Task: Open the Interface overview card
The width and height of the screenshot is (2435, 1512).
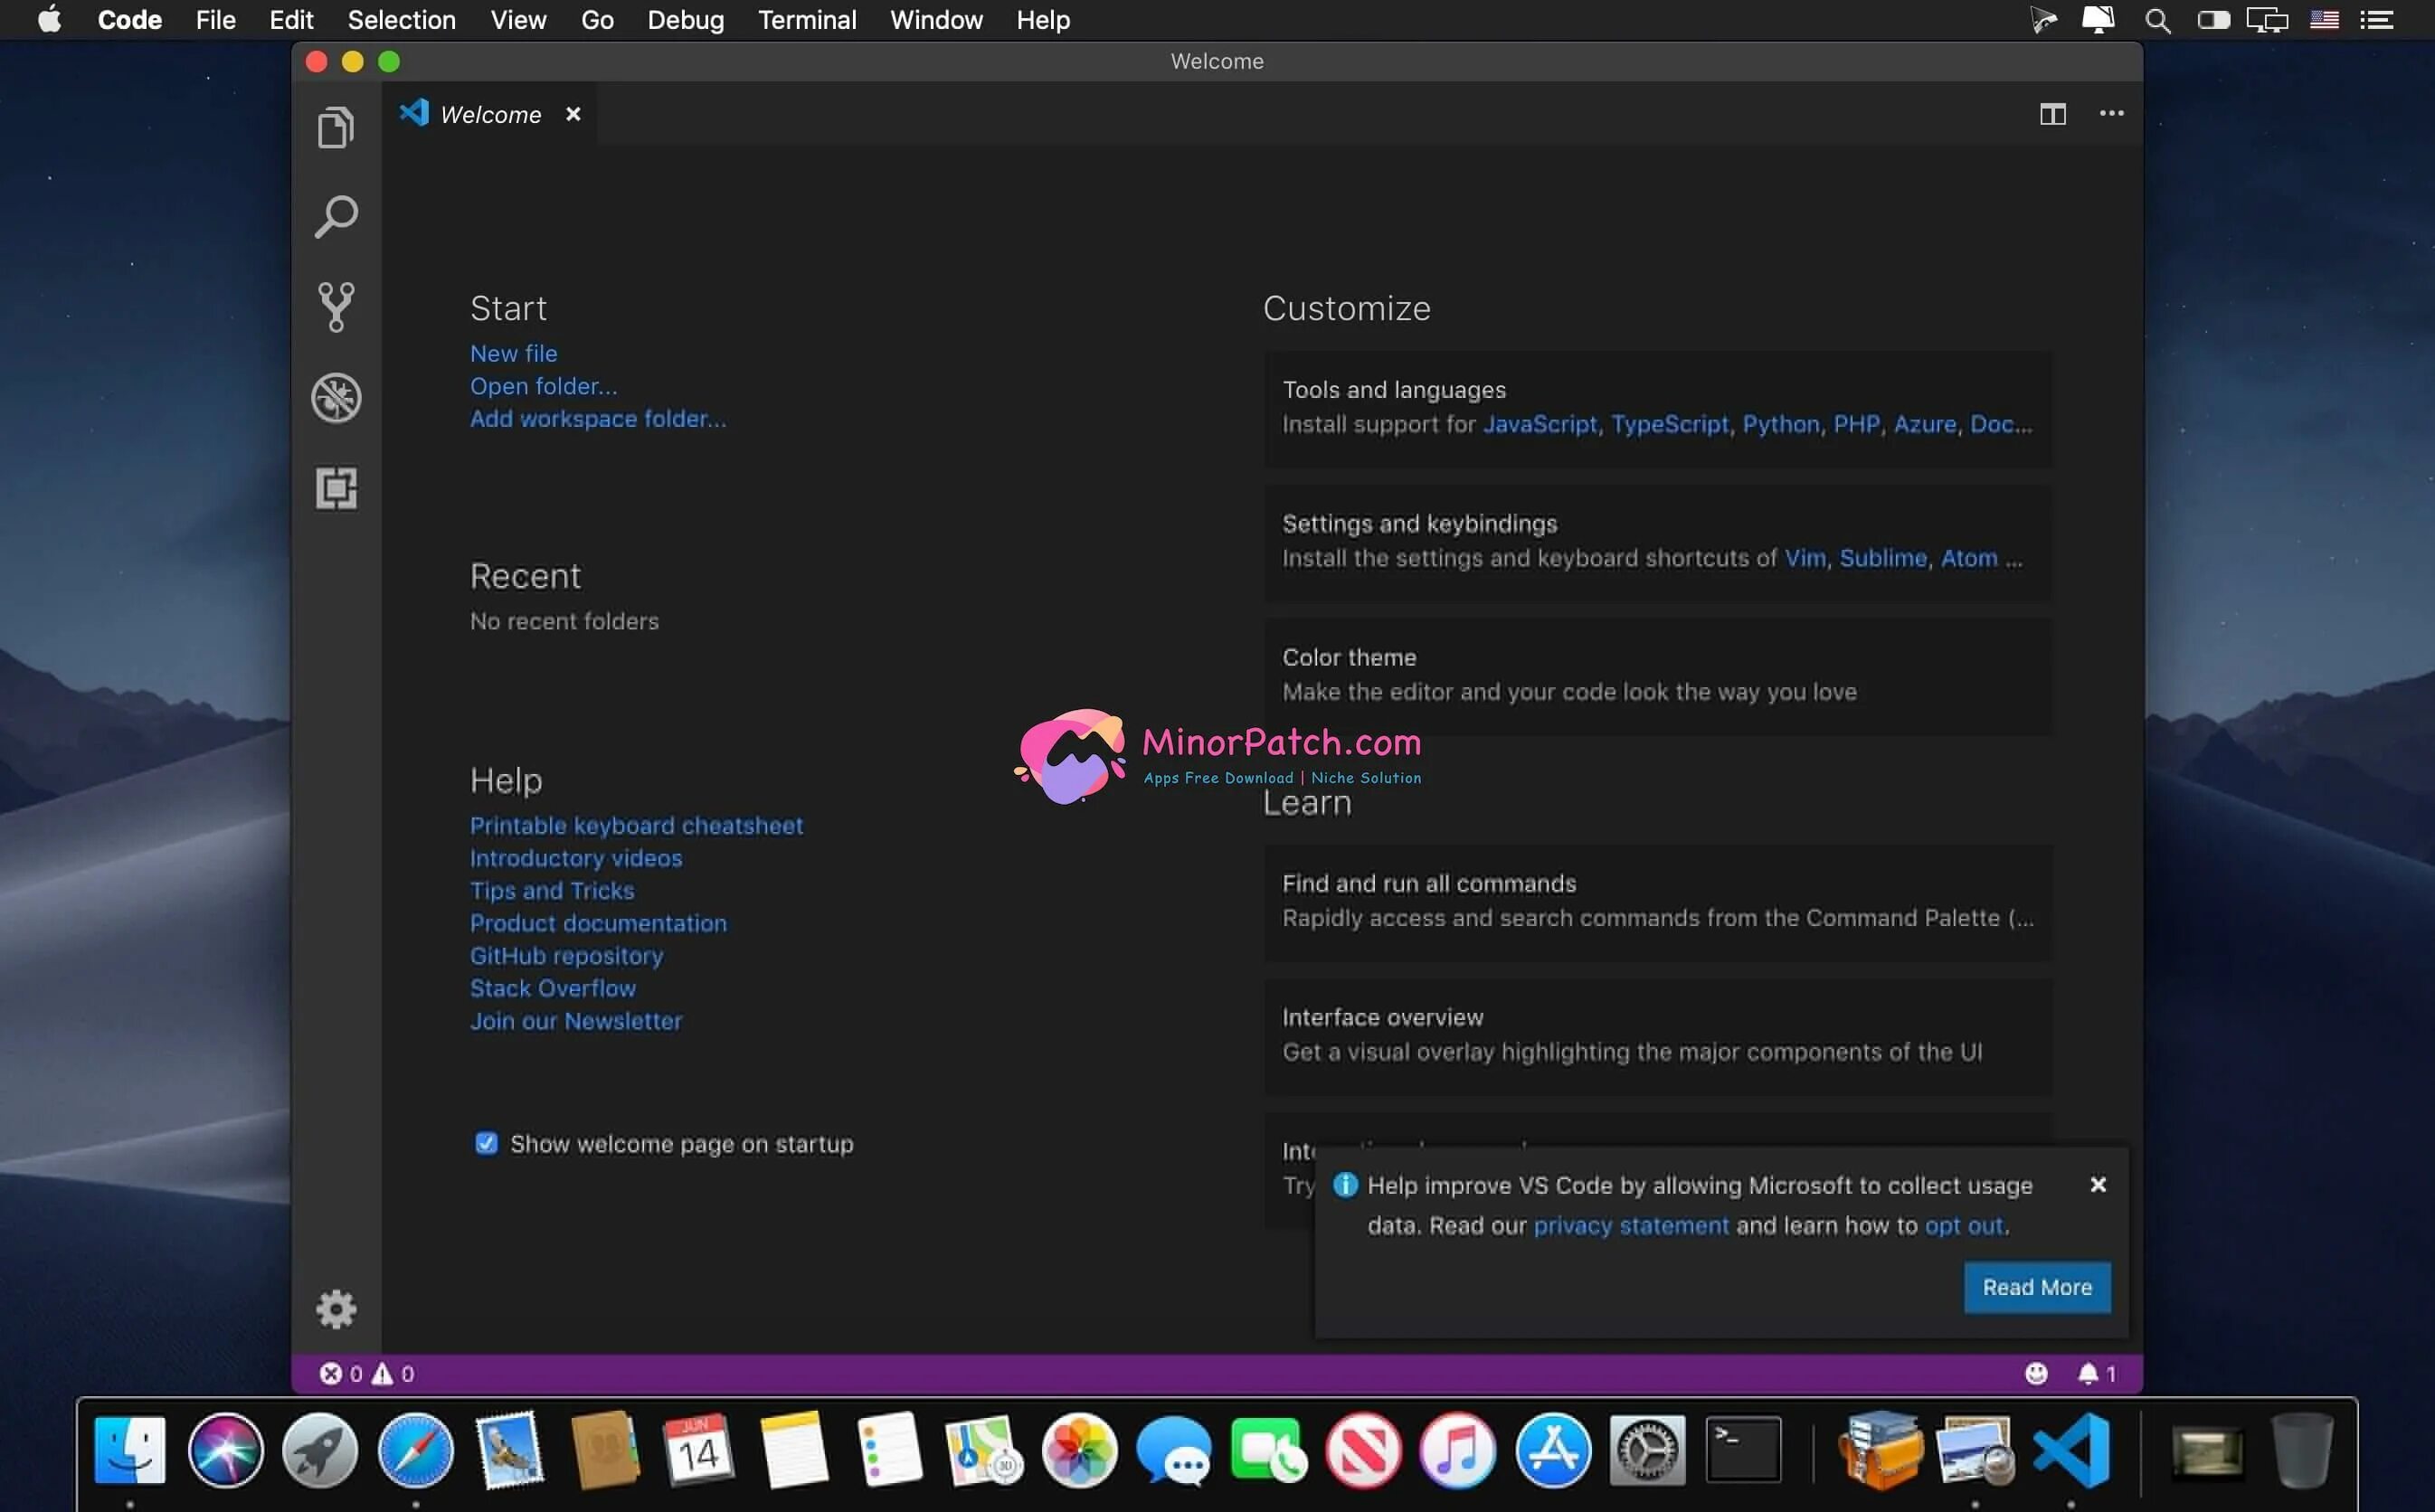Action: coord(1658,1035)
